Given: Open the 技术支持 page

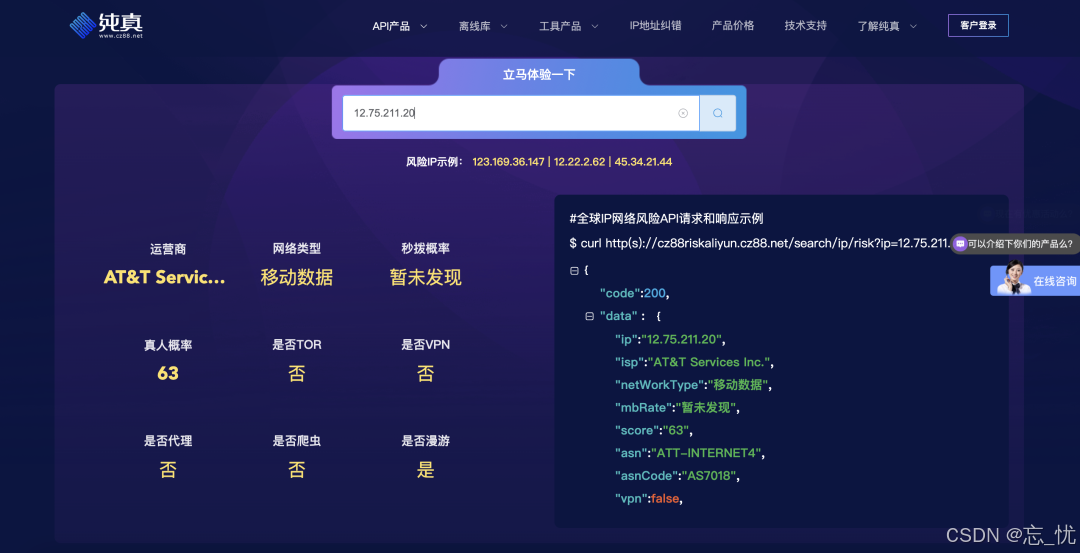Looking at the screenshot, I should [x=805, y=25].
